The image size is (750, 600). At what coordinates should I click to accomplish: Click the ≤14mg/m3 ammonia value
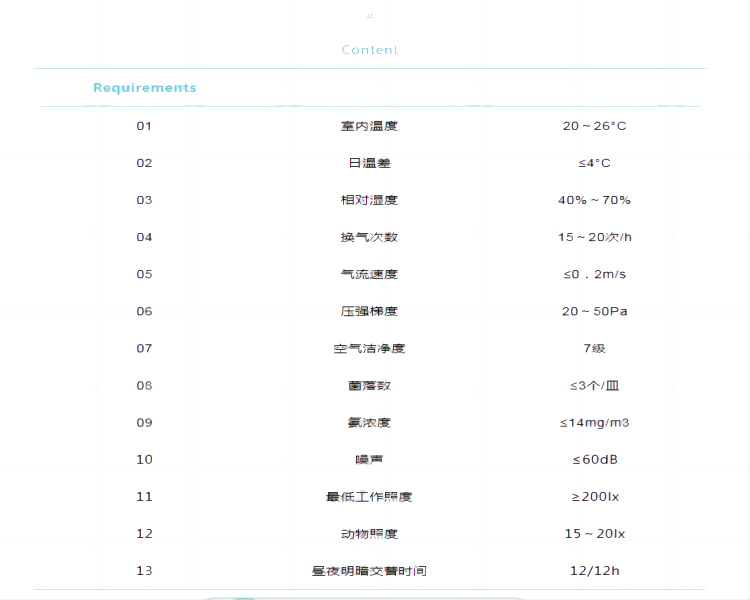[594, 422]
